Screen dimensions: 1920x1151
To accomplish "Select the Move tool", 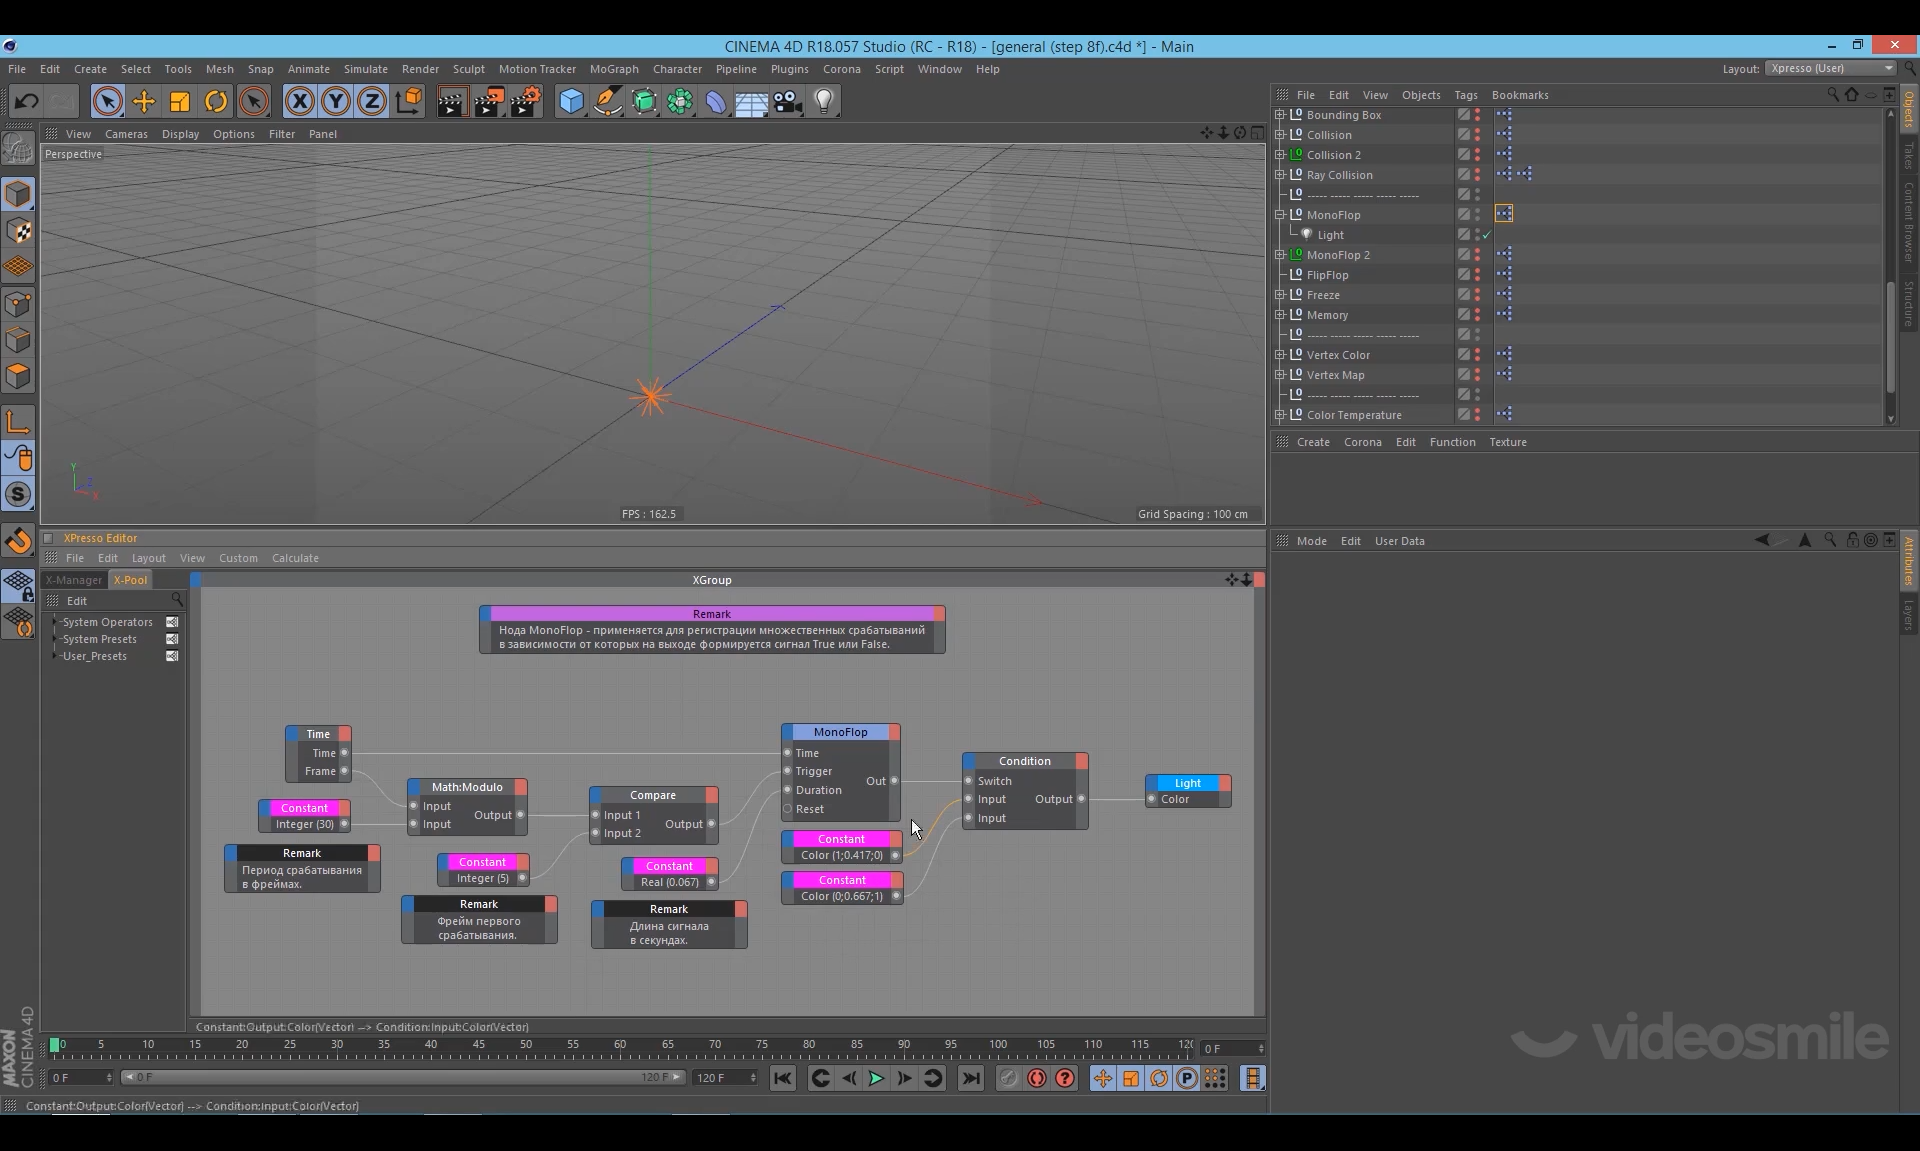I will [x=144, y=101].
